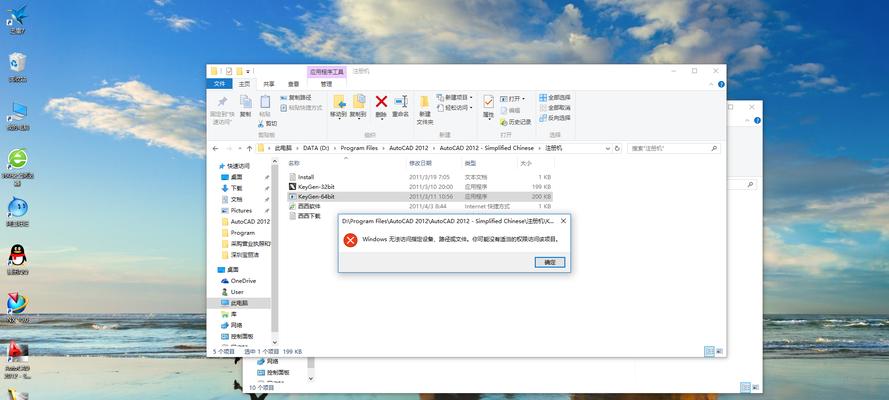The width and height of the screenshot is (889, 400).
Task: Select 此电脑 in the navigation pane
Action: 238,303
